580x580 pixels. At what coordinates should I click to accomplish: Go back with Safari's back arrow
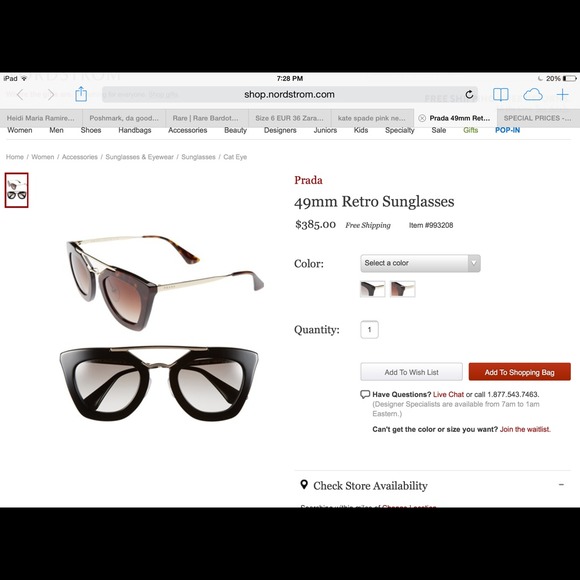coord(20,95)
